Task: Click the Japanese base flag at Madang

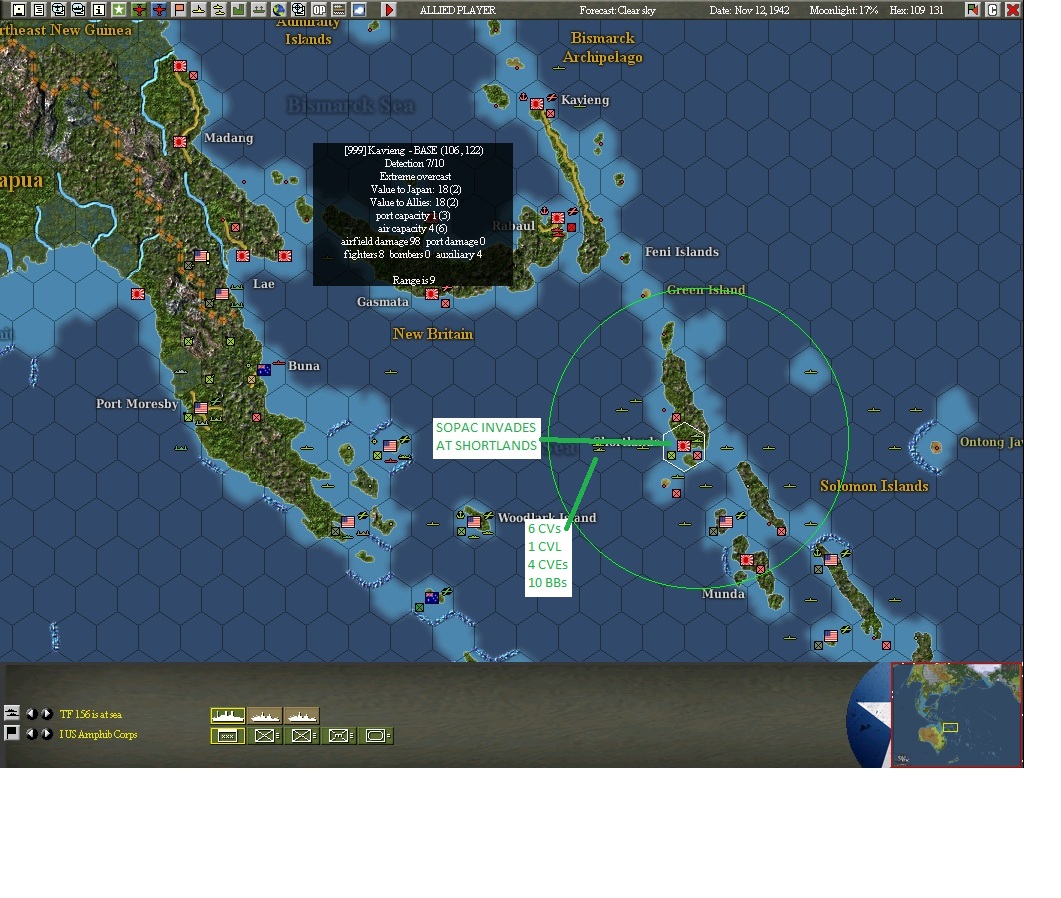Action: (180, 141)
